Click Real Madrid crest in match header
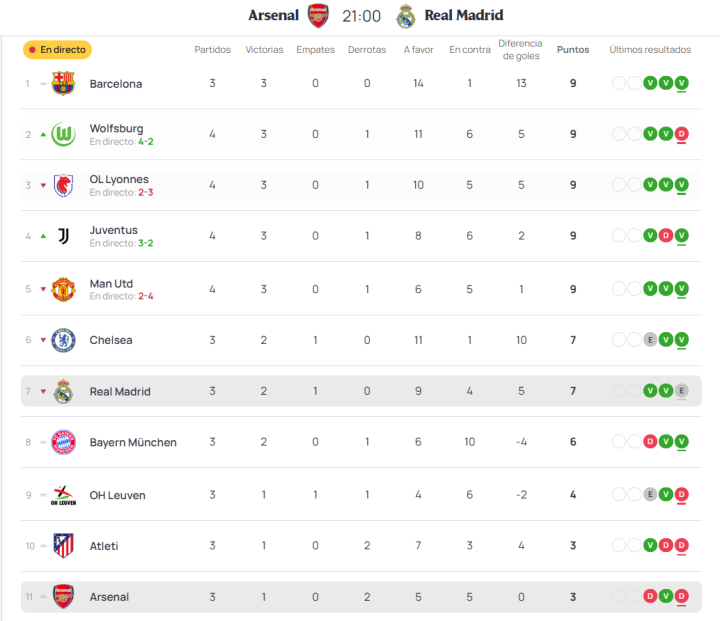Screen dimensions: 720x621 coord(405,16)
